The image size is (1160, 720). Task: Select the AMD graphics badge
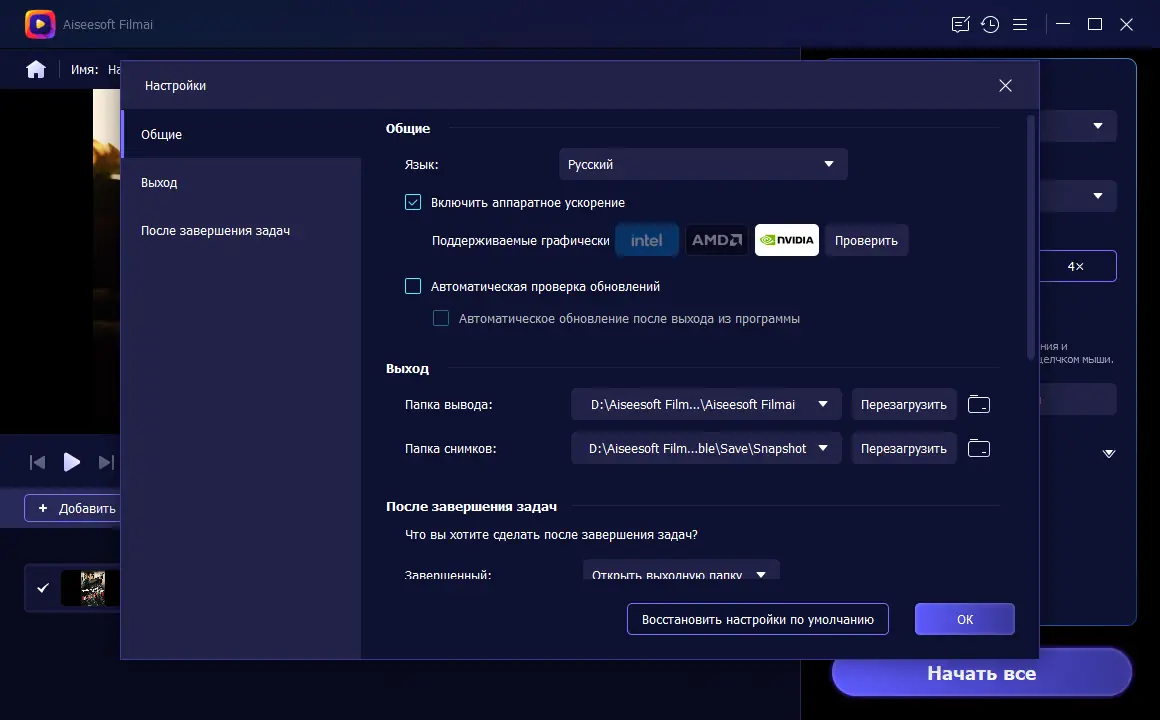pos(717,240)
